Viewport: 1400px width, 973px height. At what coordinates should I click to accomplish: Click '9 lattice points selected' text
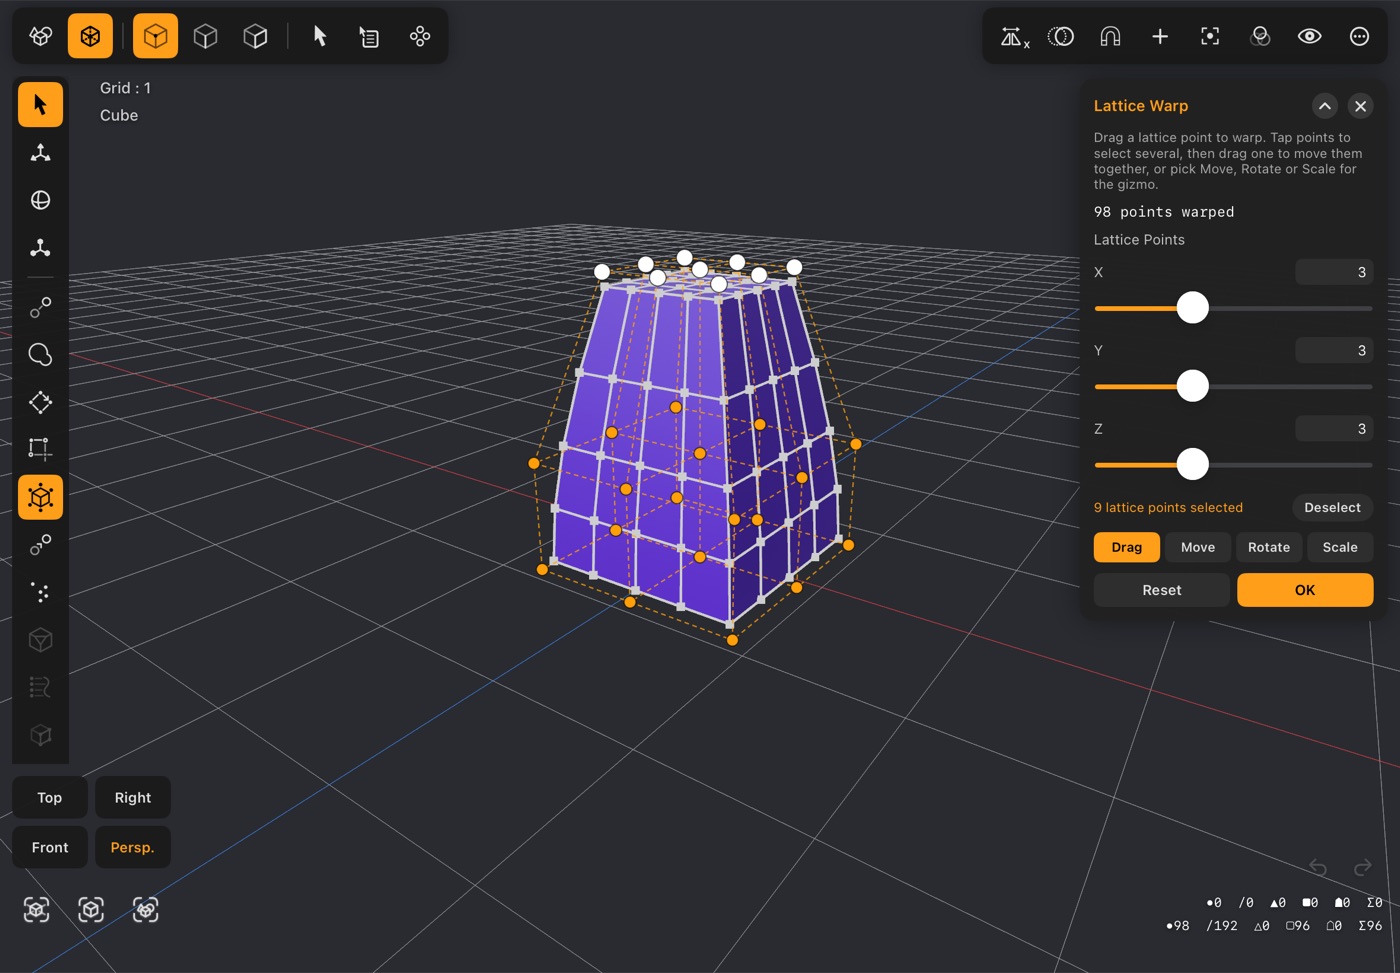pyautogui.click(x=1168, y=507)
